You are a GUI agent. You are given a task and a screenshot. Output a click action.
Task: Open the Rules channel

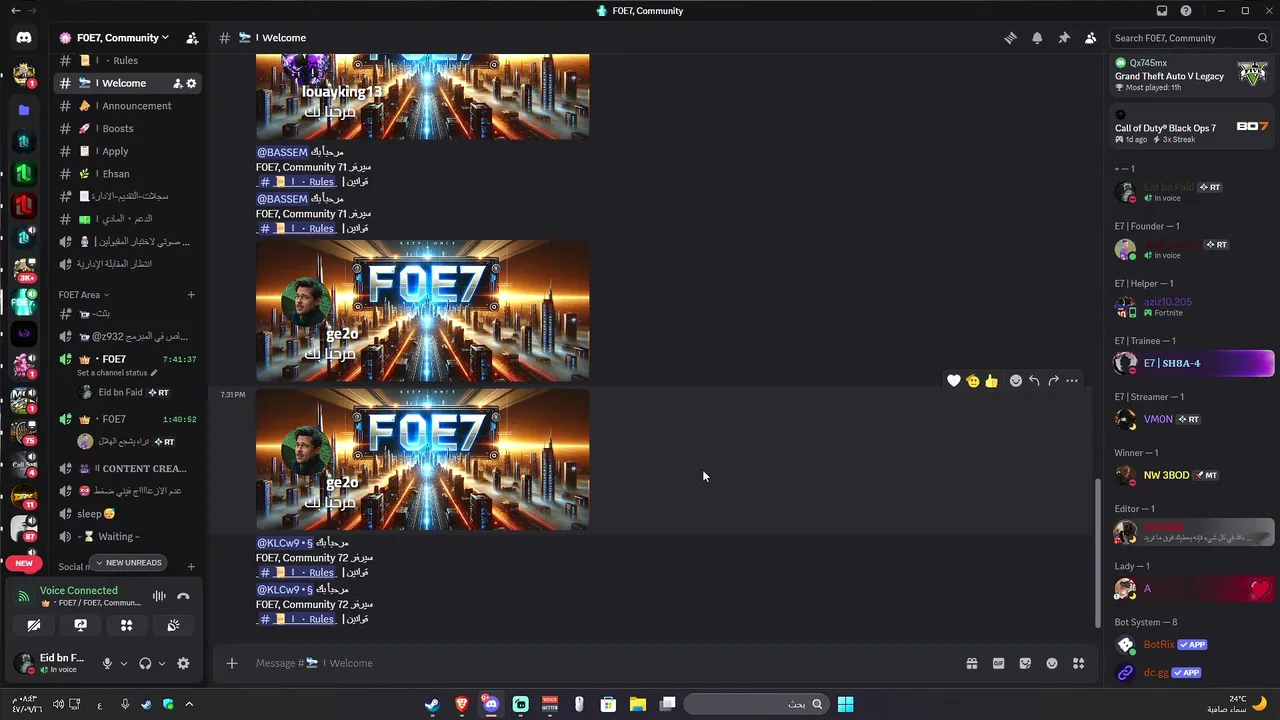pos(128,61)
